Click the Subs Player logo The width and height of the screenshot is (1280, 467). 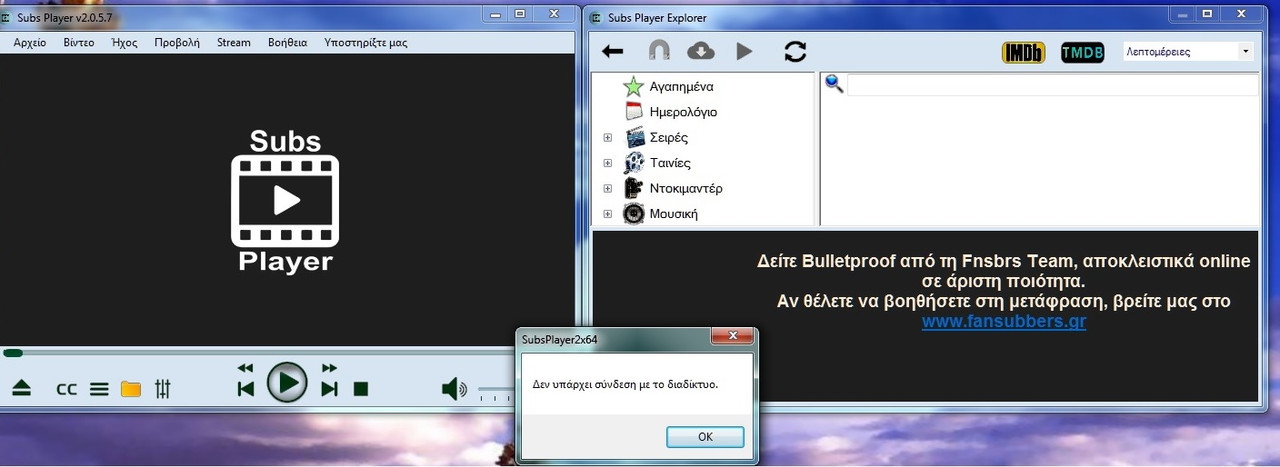pos(286,200)
